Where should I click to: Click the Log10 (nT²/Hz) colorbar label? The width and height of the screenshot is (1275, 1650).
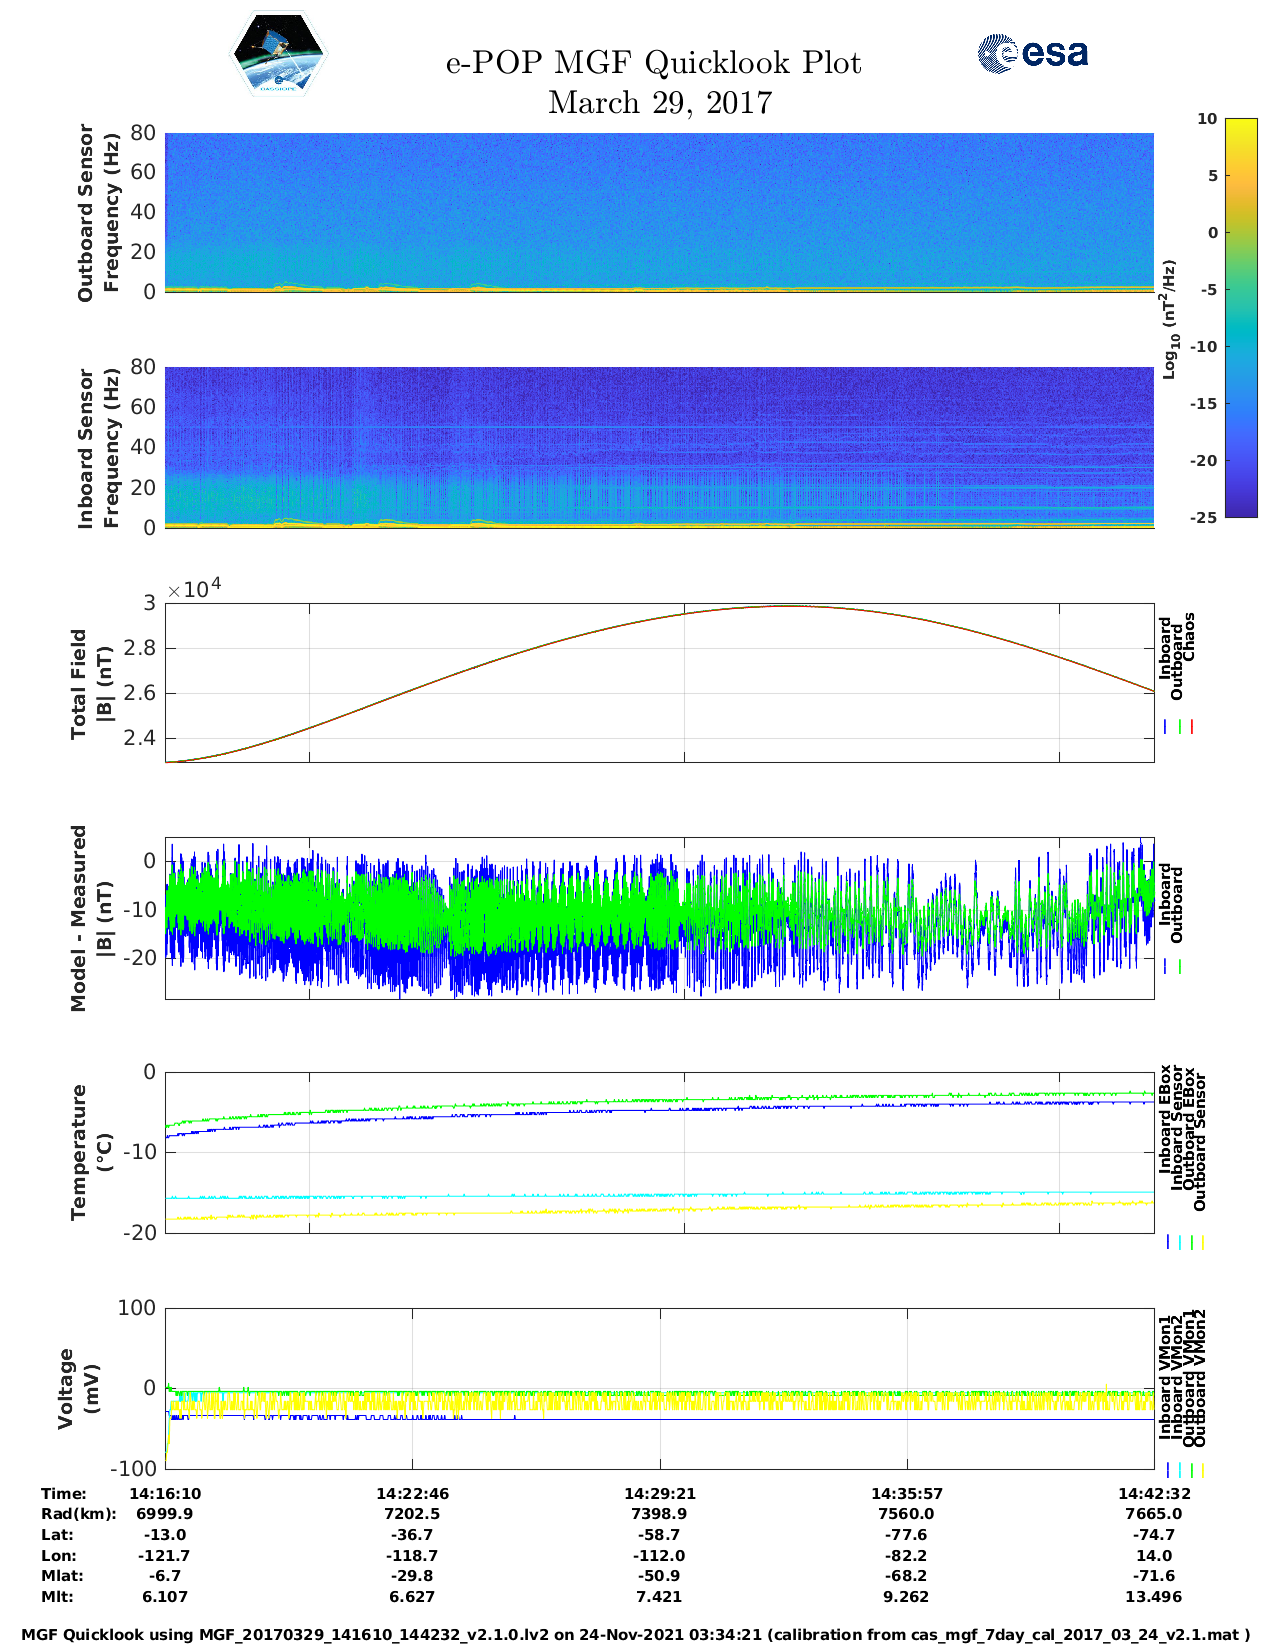click(x=1168, y=318)
